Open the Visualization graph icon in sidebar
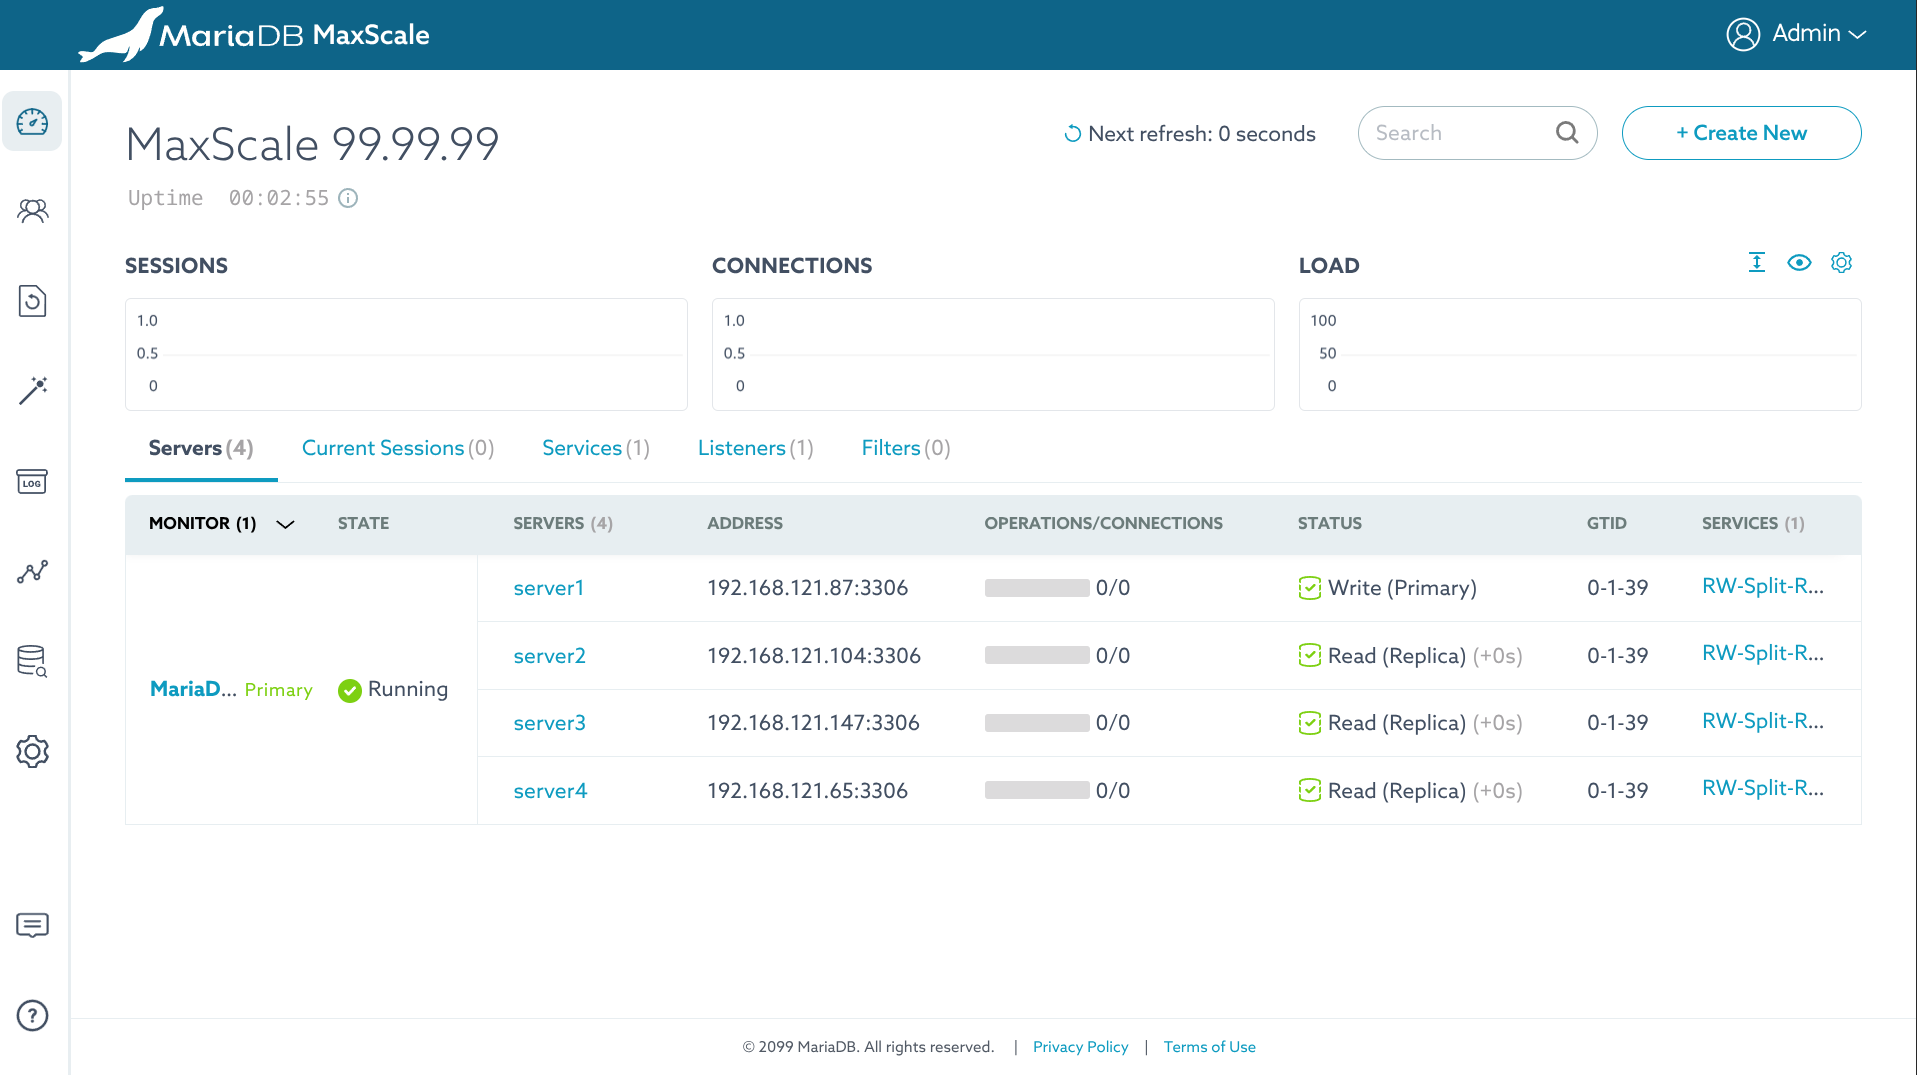 [x=32, y=572]
